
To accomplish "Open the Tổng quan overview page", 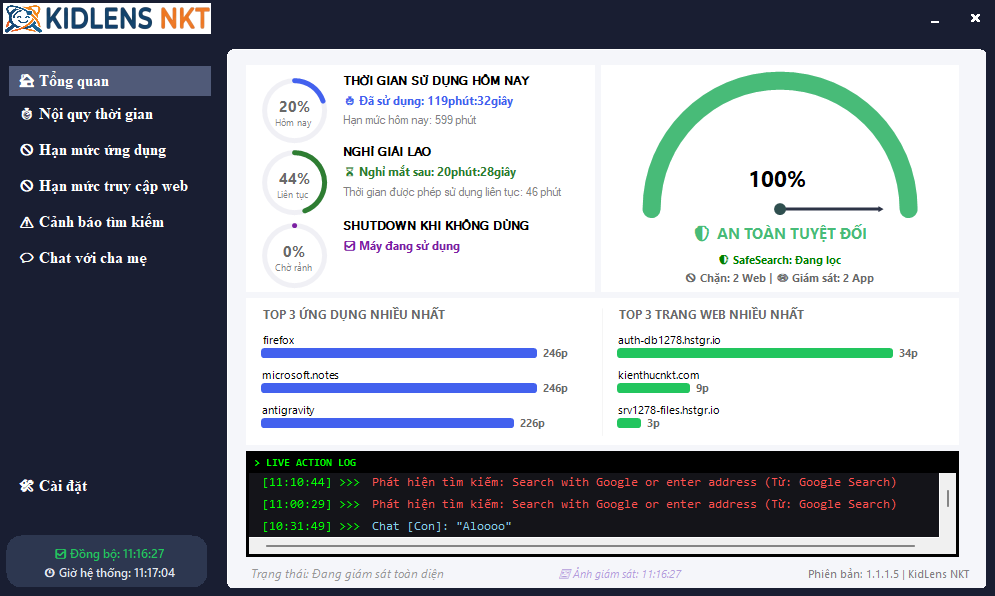I will 109,81.
